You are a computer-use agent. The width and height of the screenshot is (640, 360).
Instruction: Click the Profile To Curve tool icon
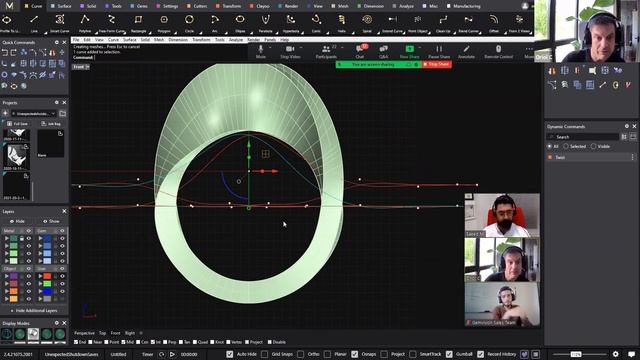click(x=7, y=20)
